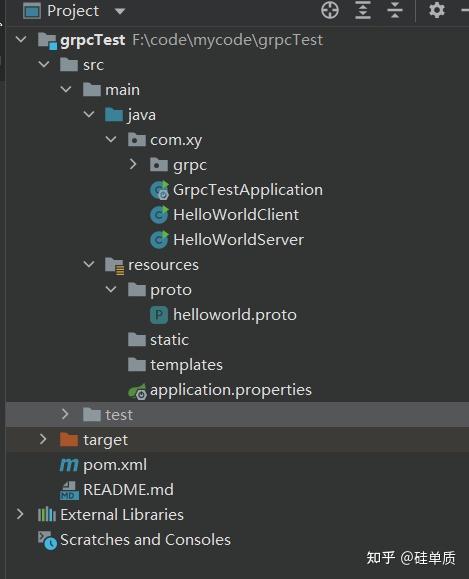Select the static folder label
Image resolution: width=469 pixels, height=579 pixels.
(x=170, y=340)
